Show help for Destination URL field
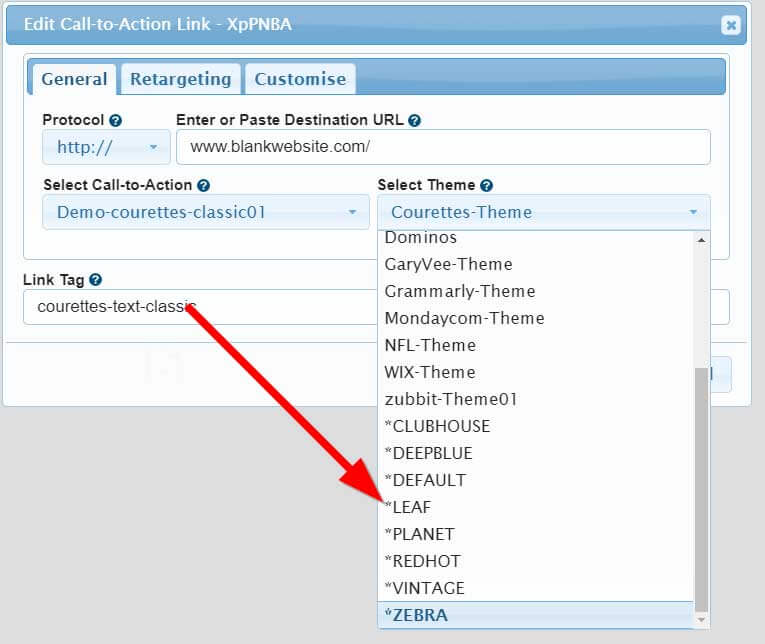Screen dimensions: 765x644 [414, 120]
